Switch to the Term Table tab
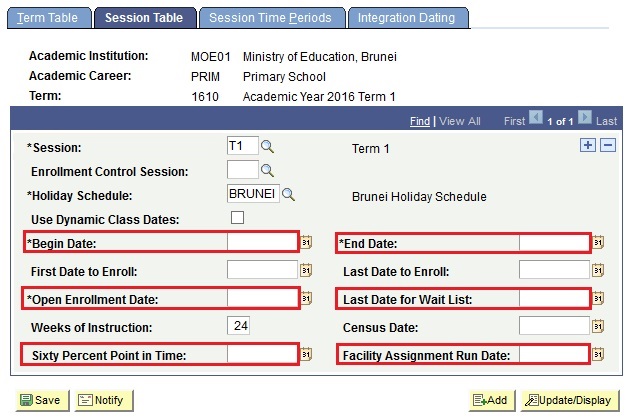The height and width of the screenshot is (420, 633). click(x=49, y=18)
